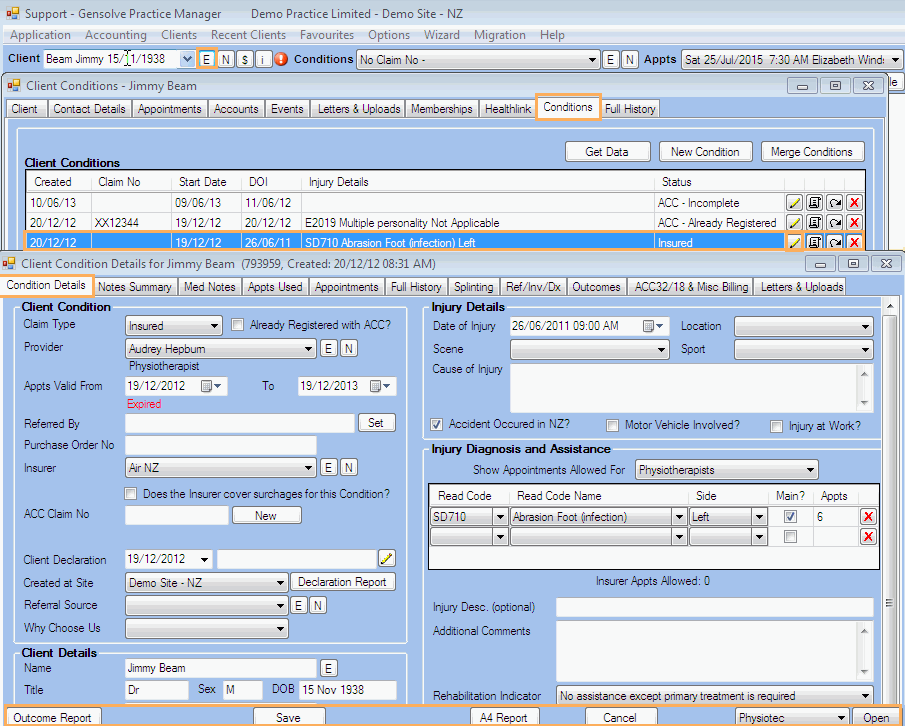Click the condition details panel vertical scrollbar

889,502
